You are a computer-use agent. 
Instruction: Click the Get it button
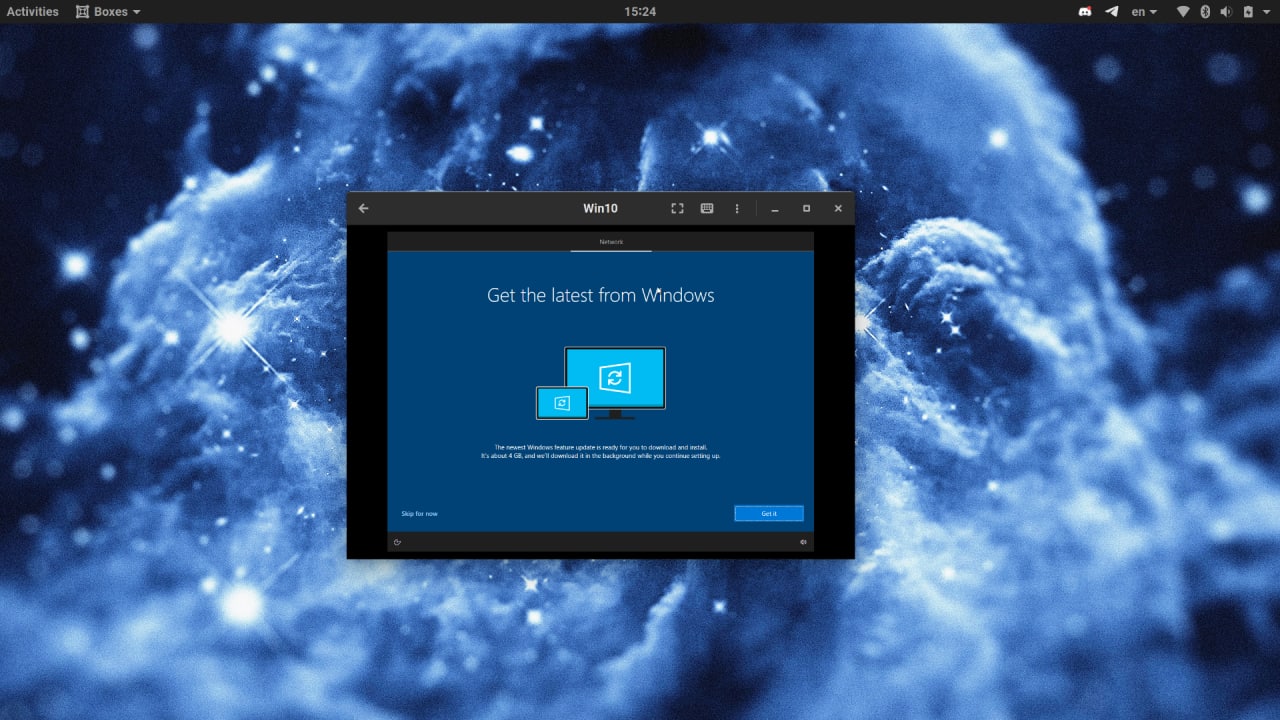[x=769, y=513]
